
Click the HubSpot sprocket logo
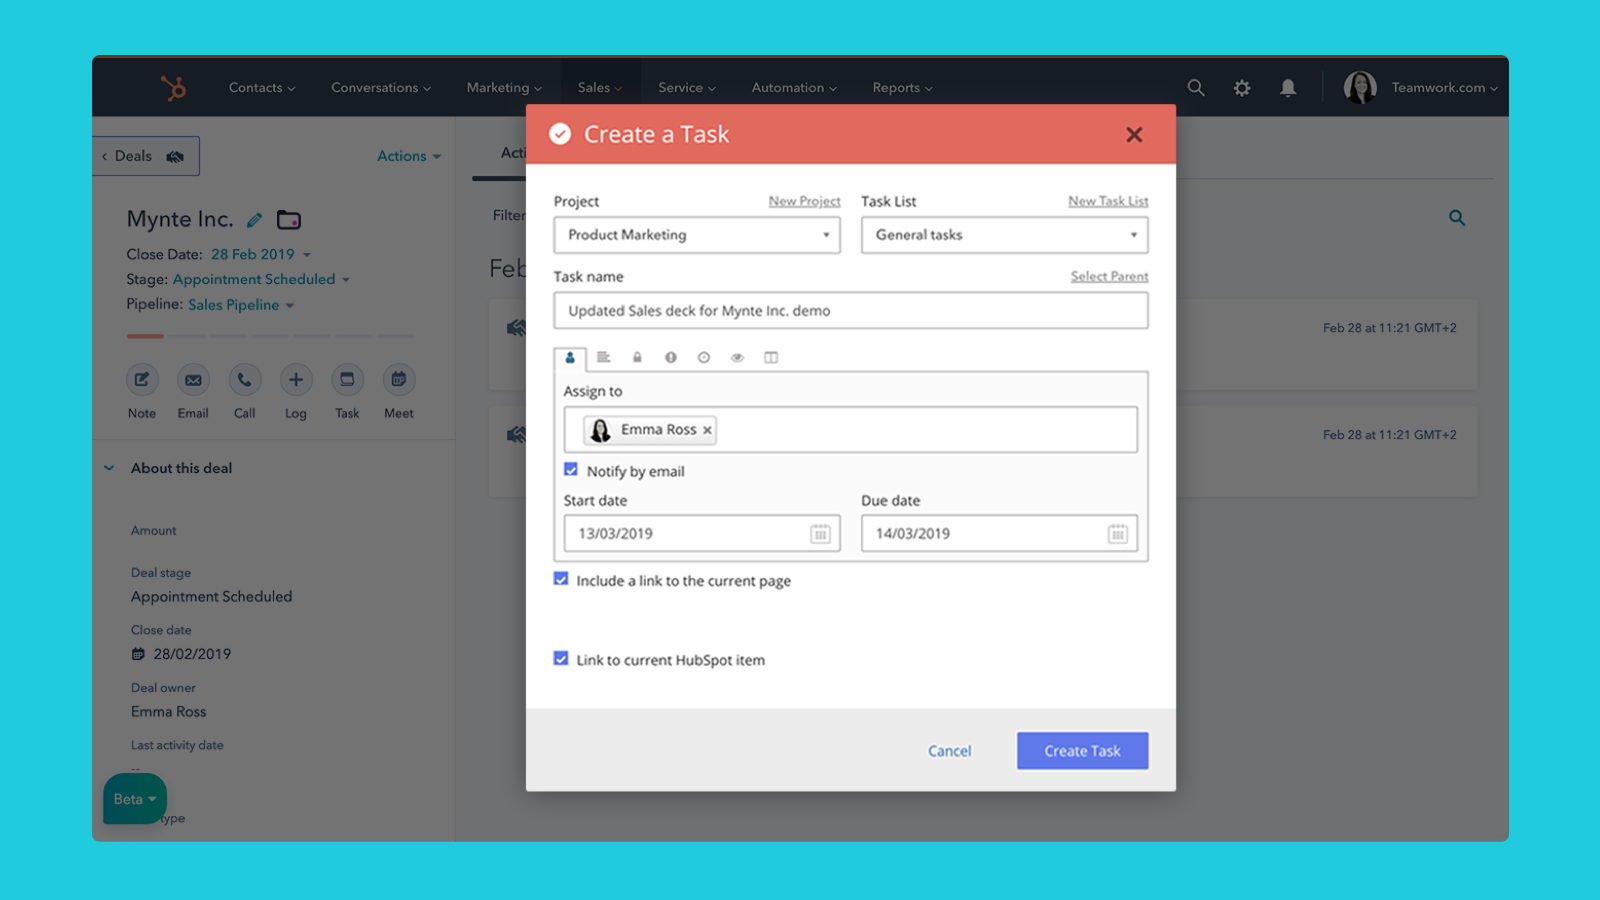(x=174, y=88)
